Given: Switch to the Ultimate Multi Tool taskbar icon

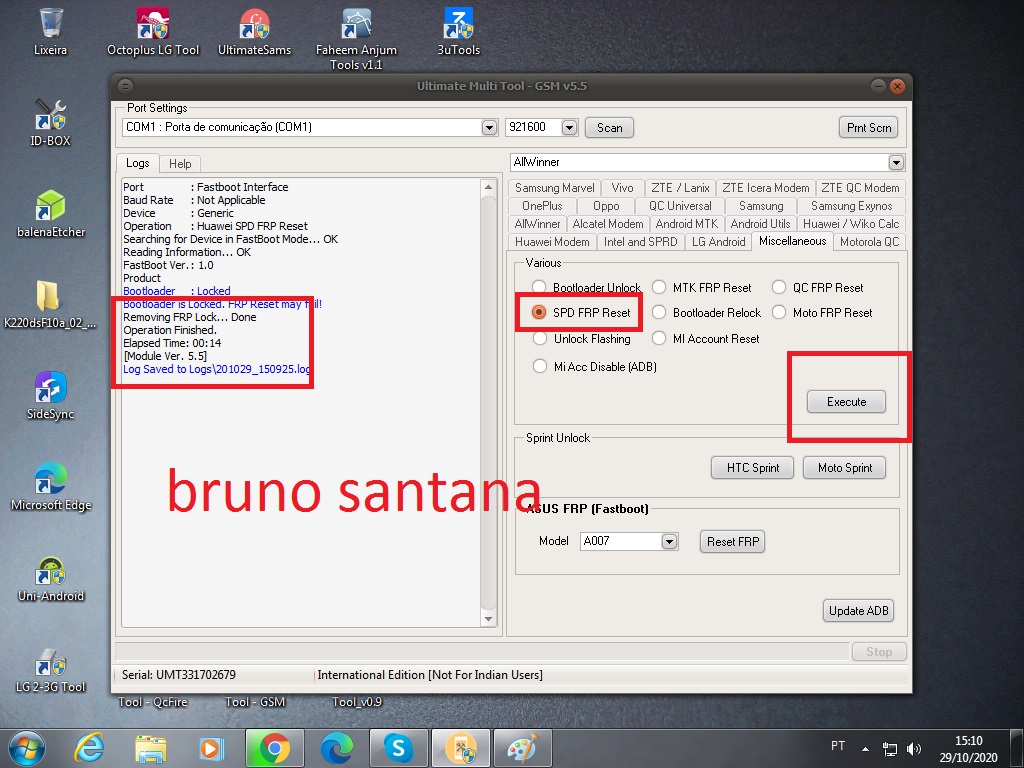Looking at the screenshot, I should click(460, 748).
